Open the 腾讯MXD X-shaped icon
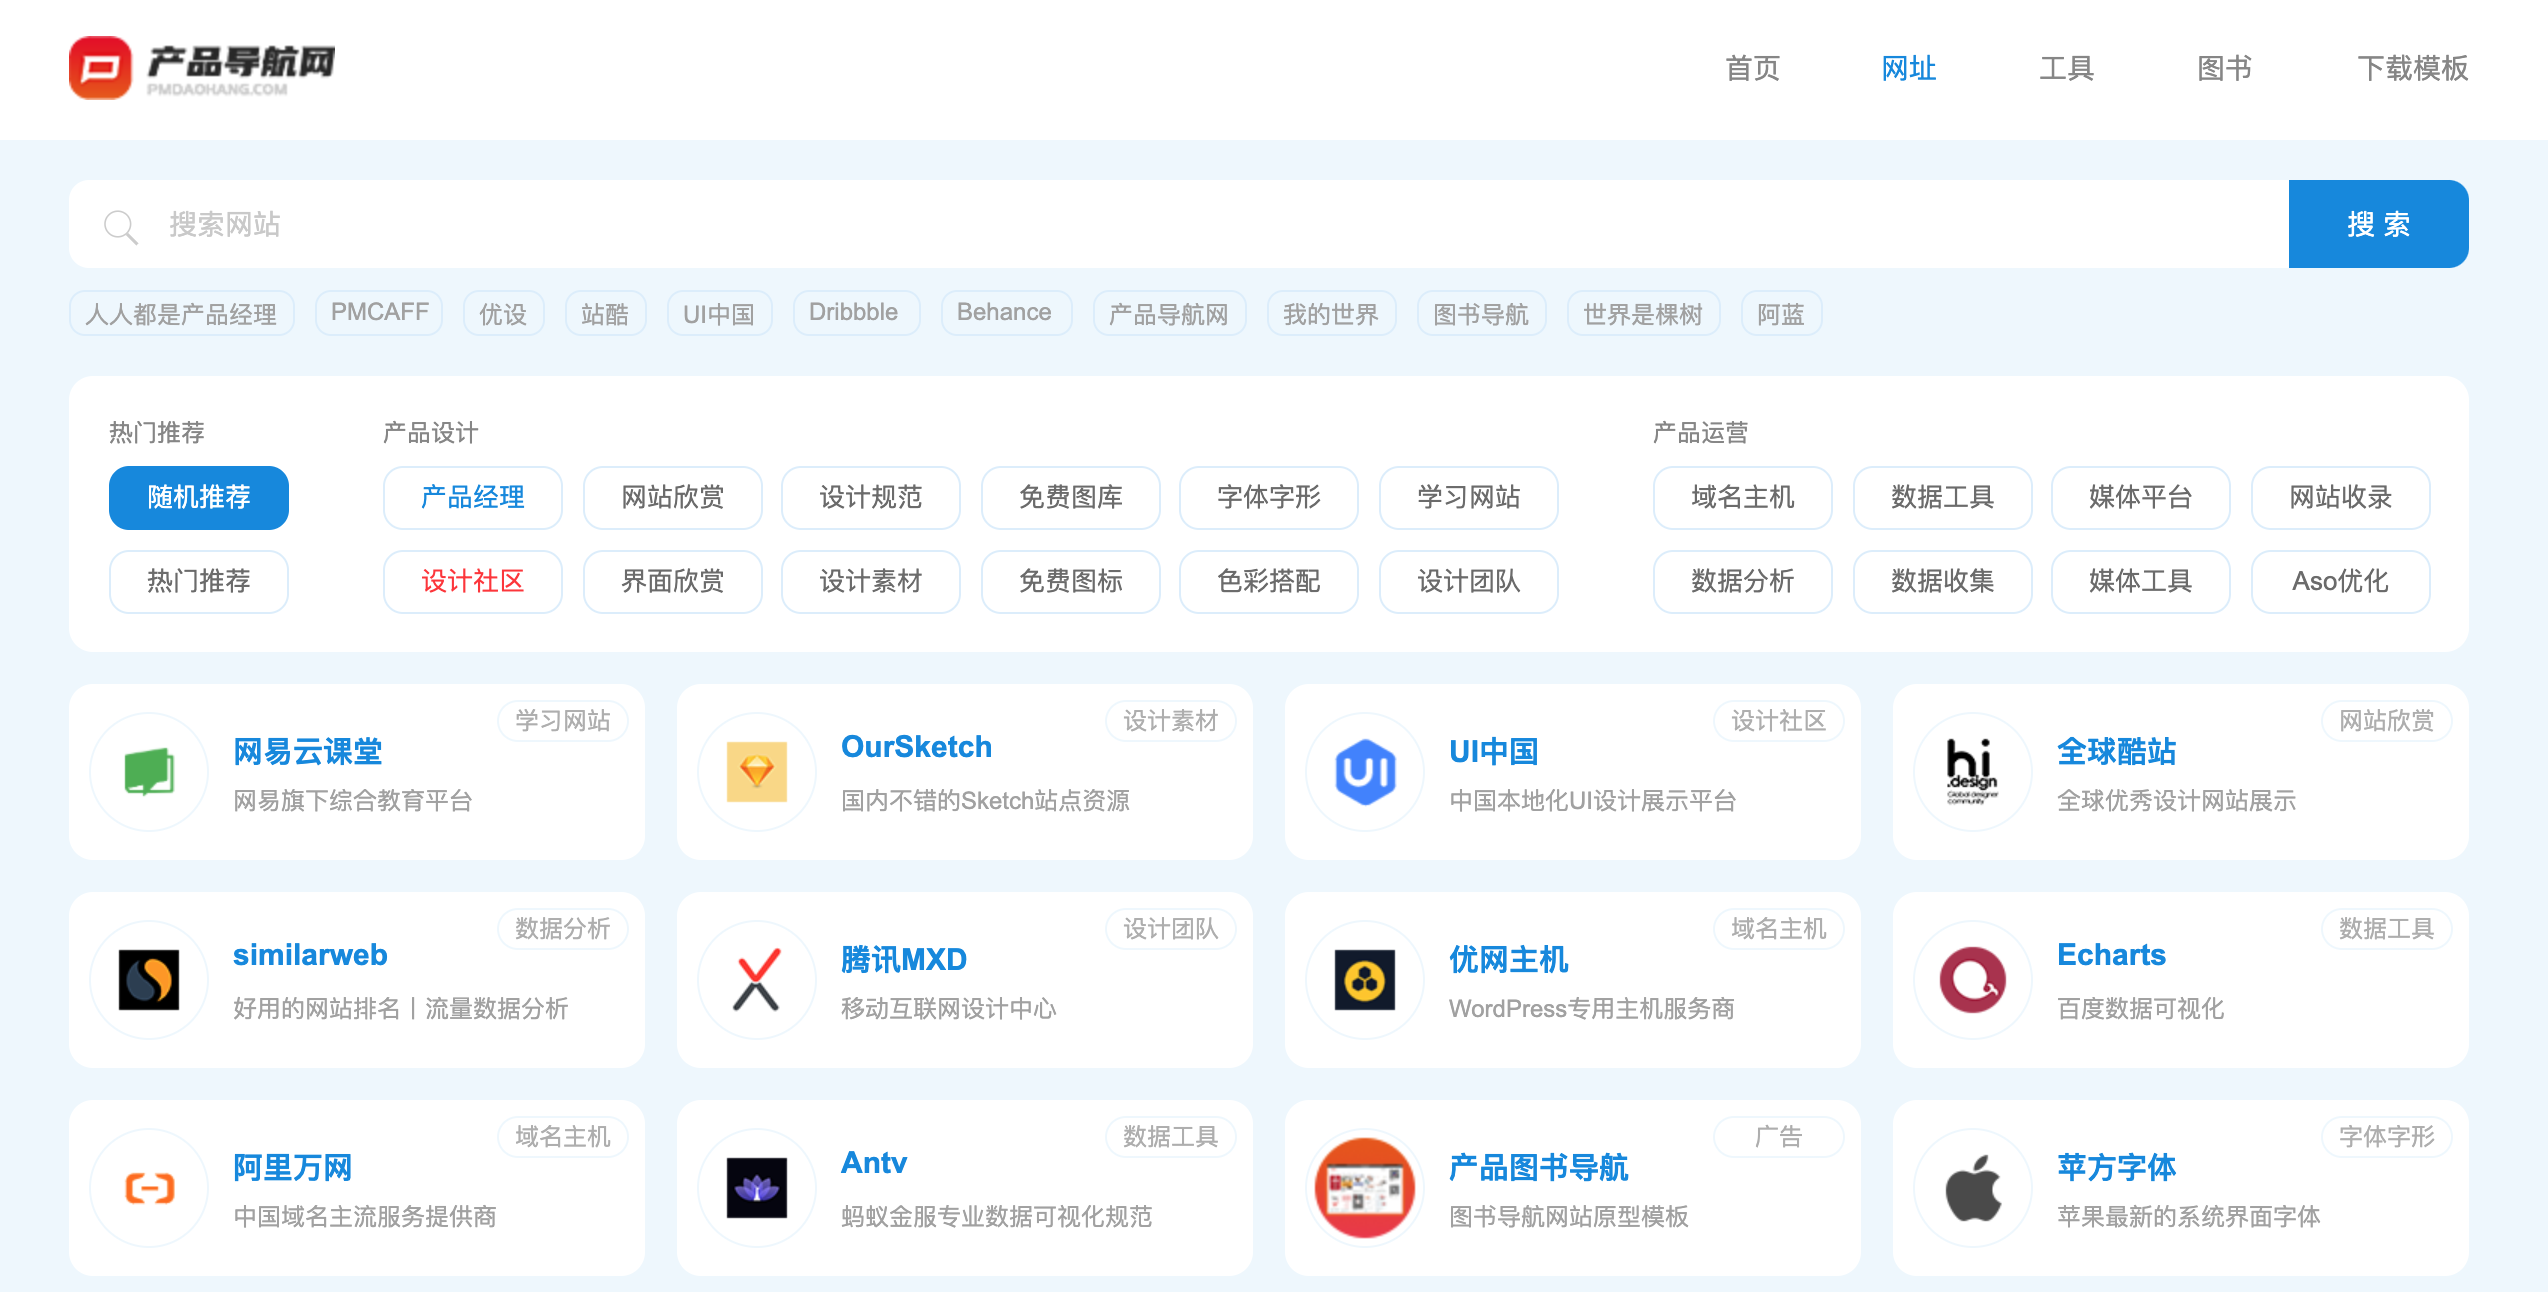 click(x=757, y=980)
